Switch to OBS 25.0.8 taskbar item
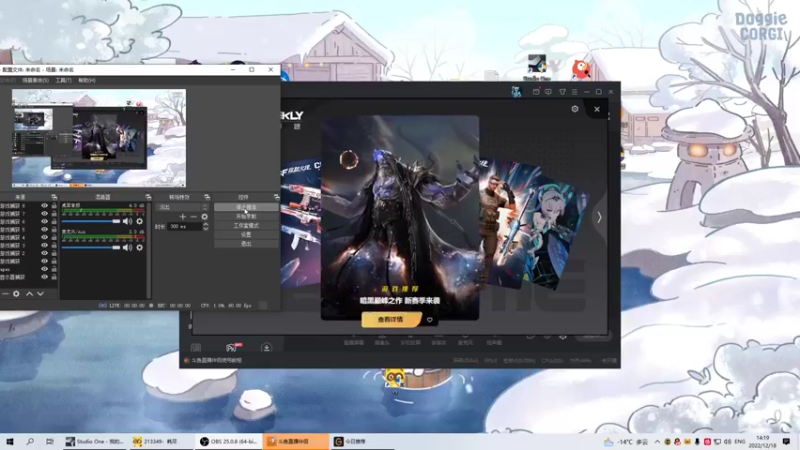Viewport: 800px width, 450px height. point(229,442)
